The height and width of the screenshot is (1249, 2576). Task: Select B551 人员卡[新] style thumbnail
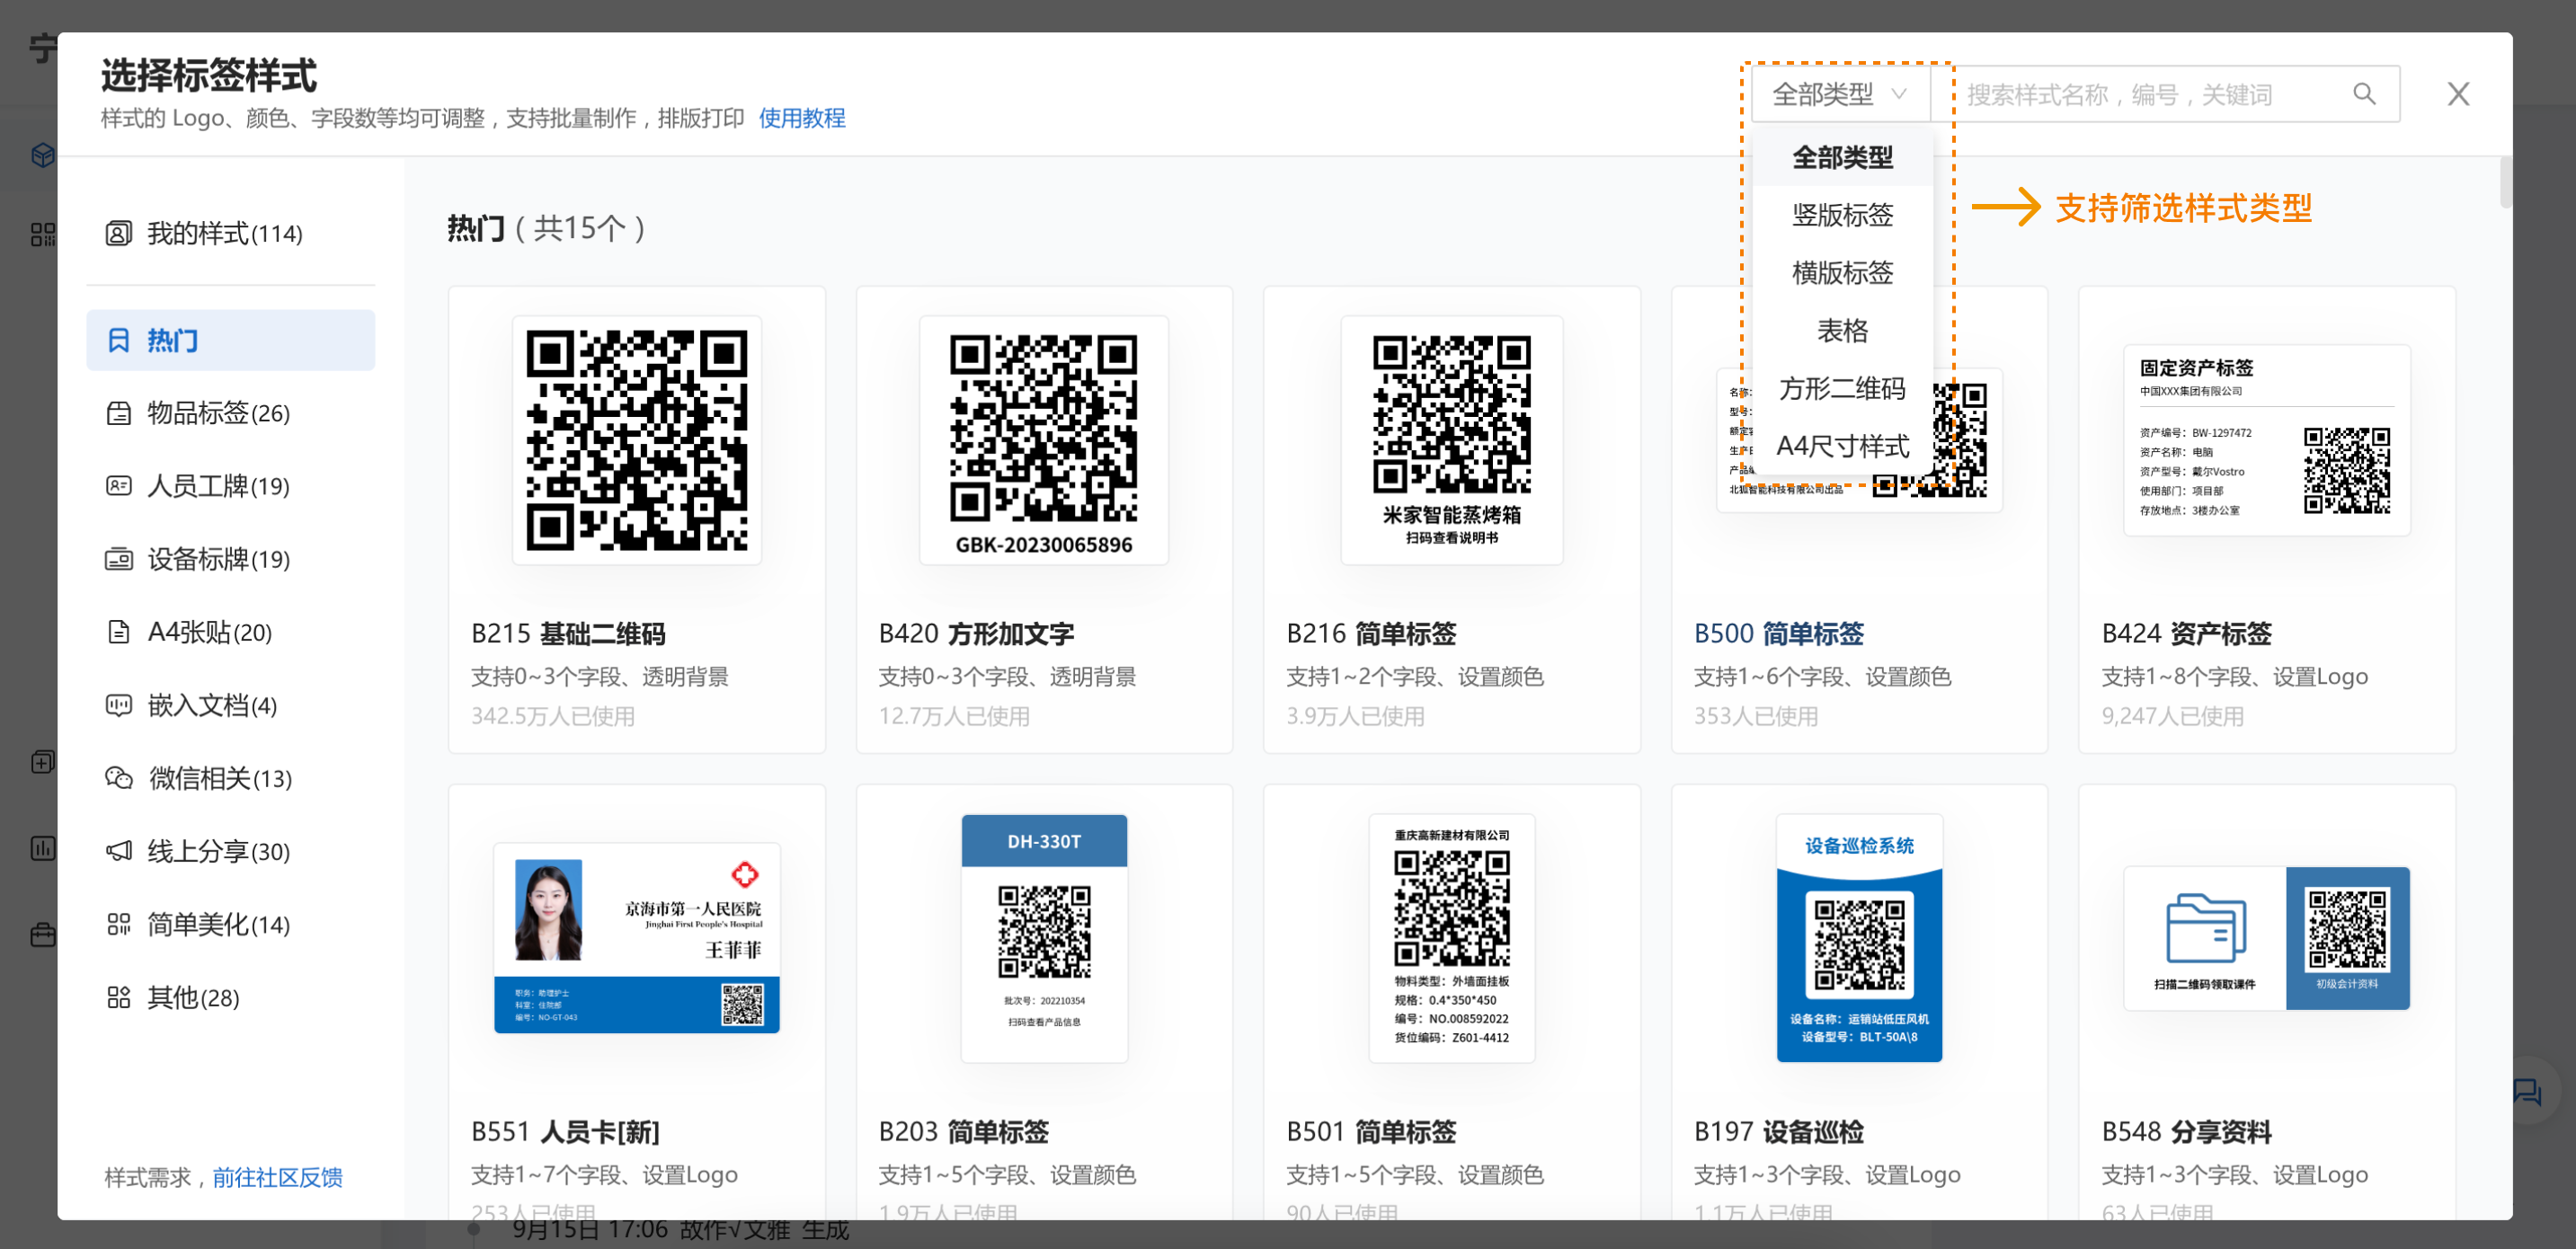click(637, 938)
